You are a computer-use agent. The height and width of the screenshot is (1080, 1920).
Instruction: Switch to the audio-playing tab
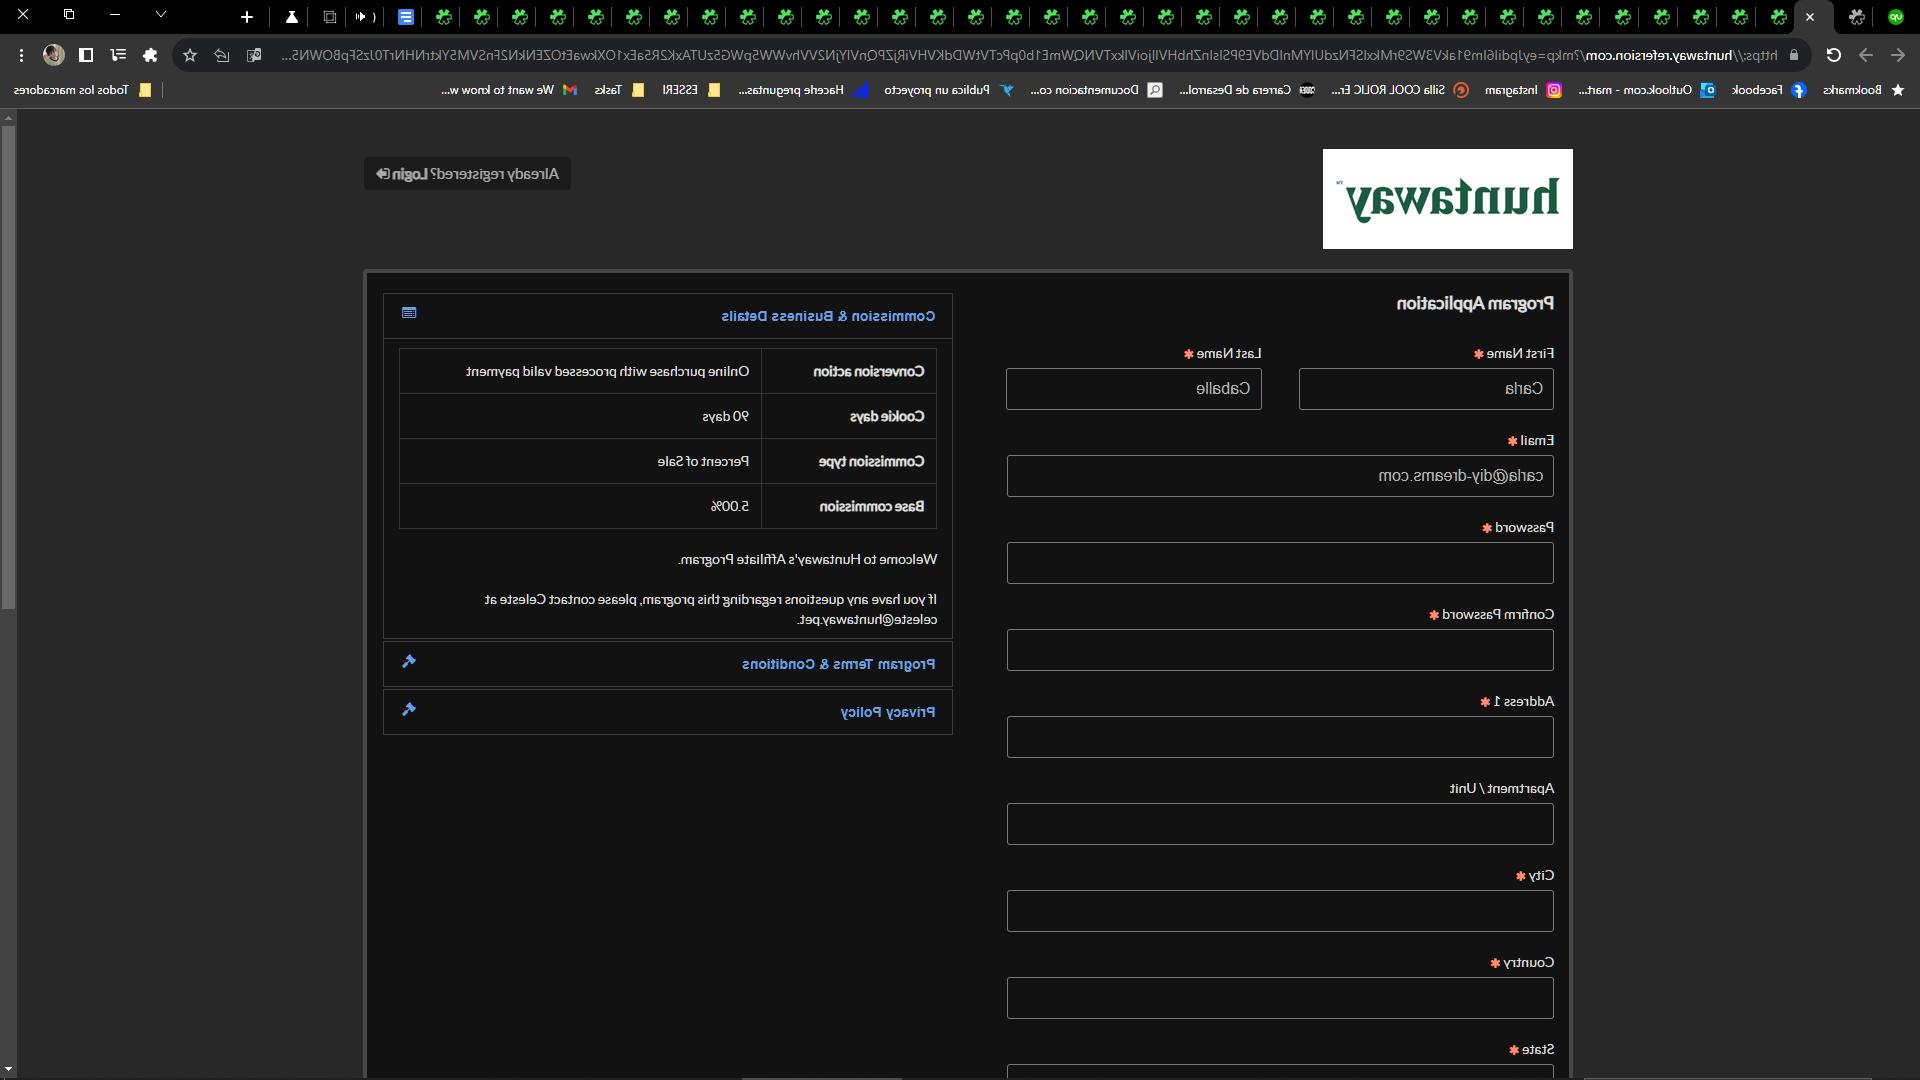[x=366, y=17]
